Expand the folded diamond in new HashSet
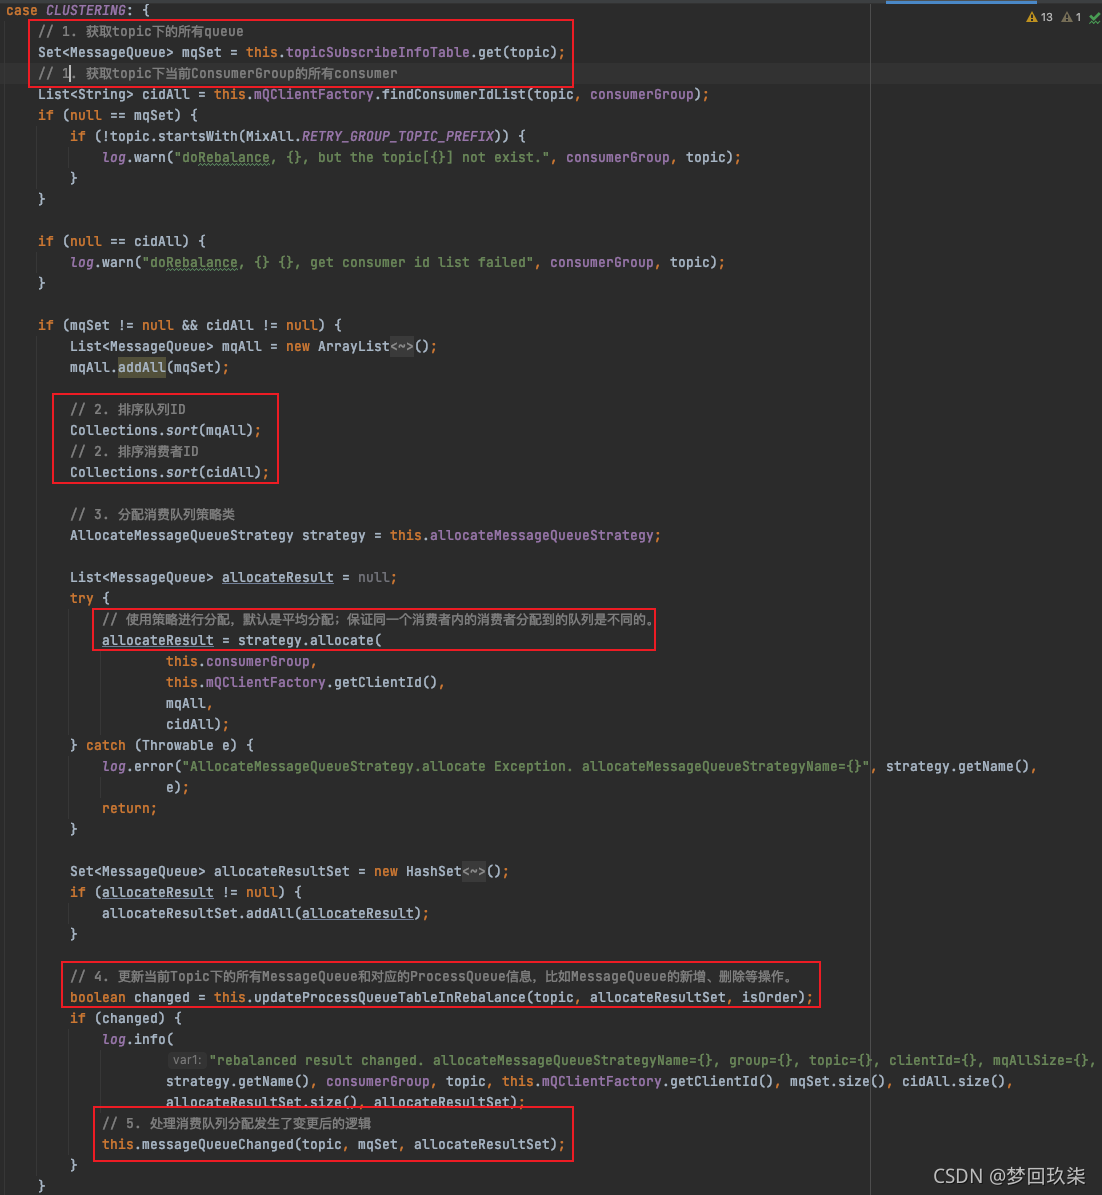 tap(474, 872)
